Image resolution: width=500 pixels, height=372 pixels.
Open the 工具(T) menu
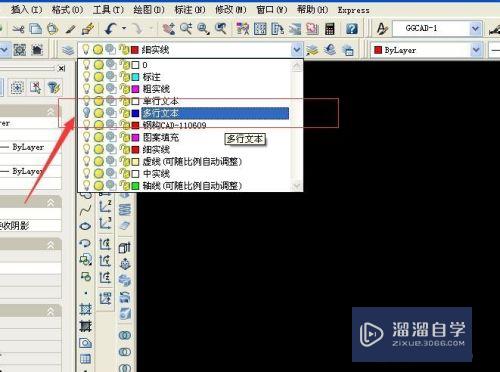click(x=108, y=10)
